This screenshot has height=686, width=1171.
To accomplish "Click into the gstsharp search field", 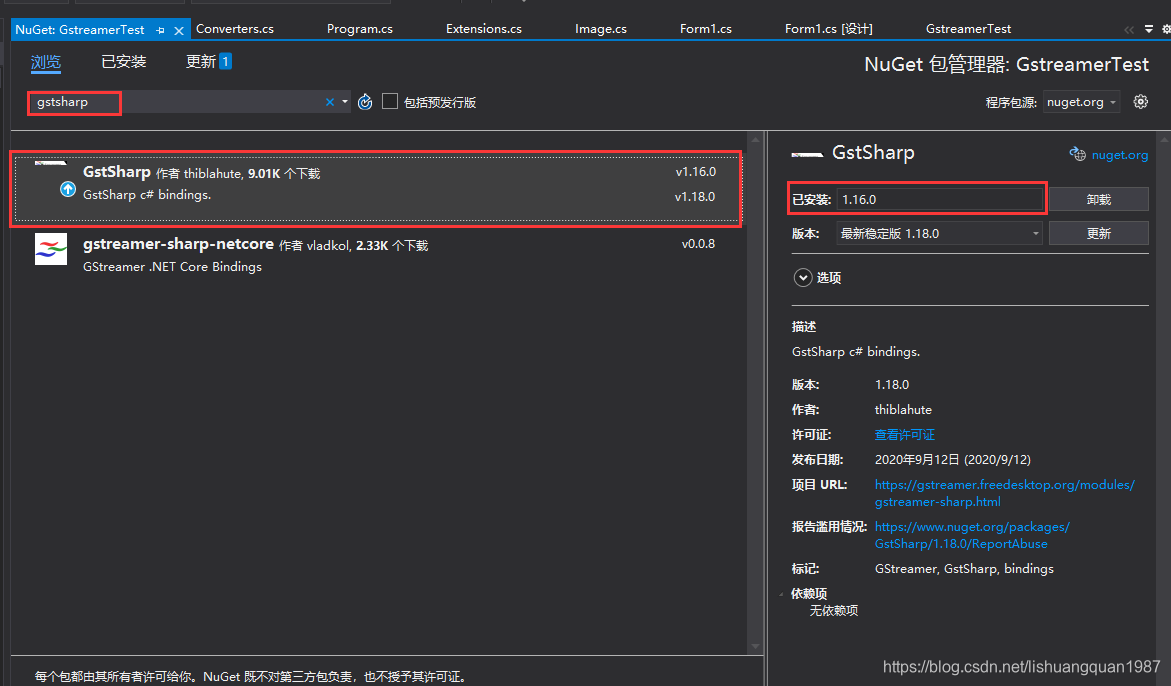I will tap(200, 102).
